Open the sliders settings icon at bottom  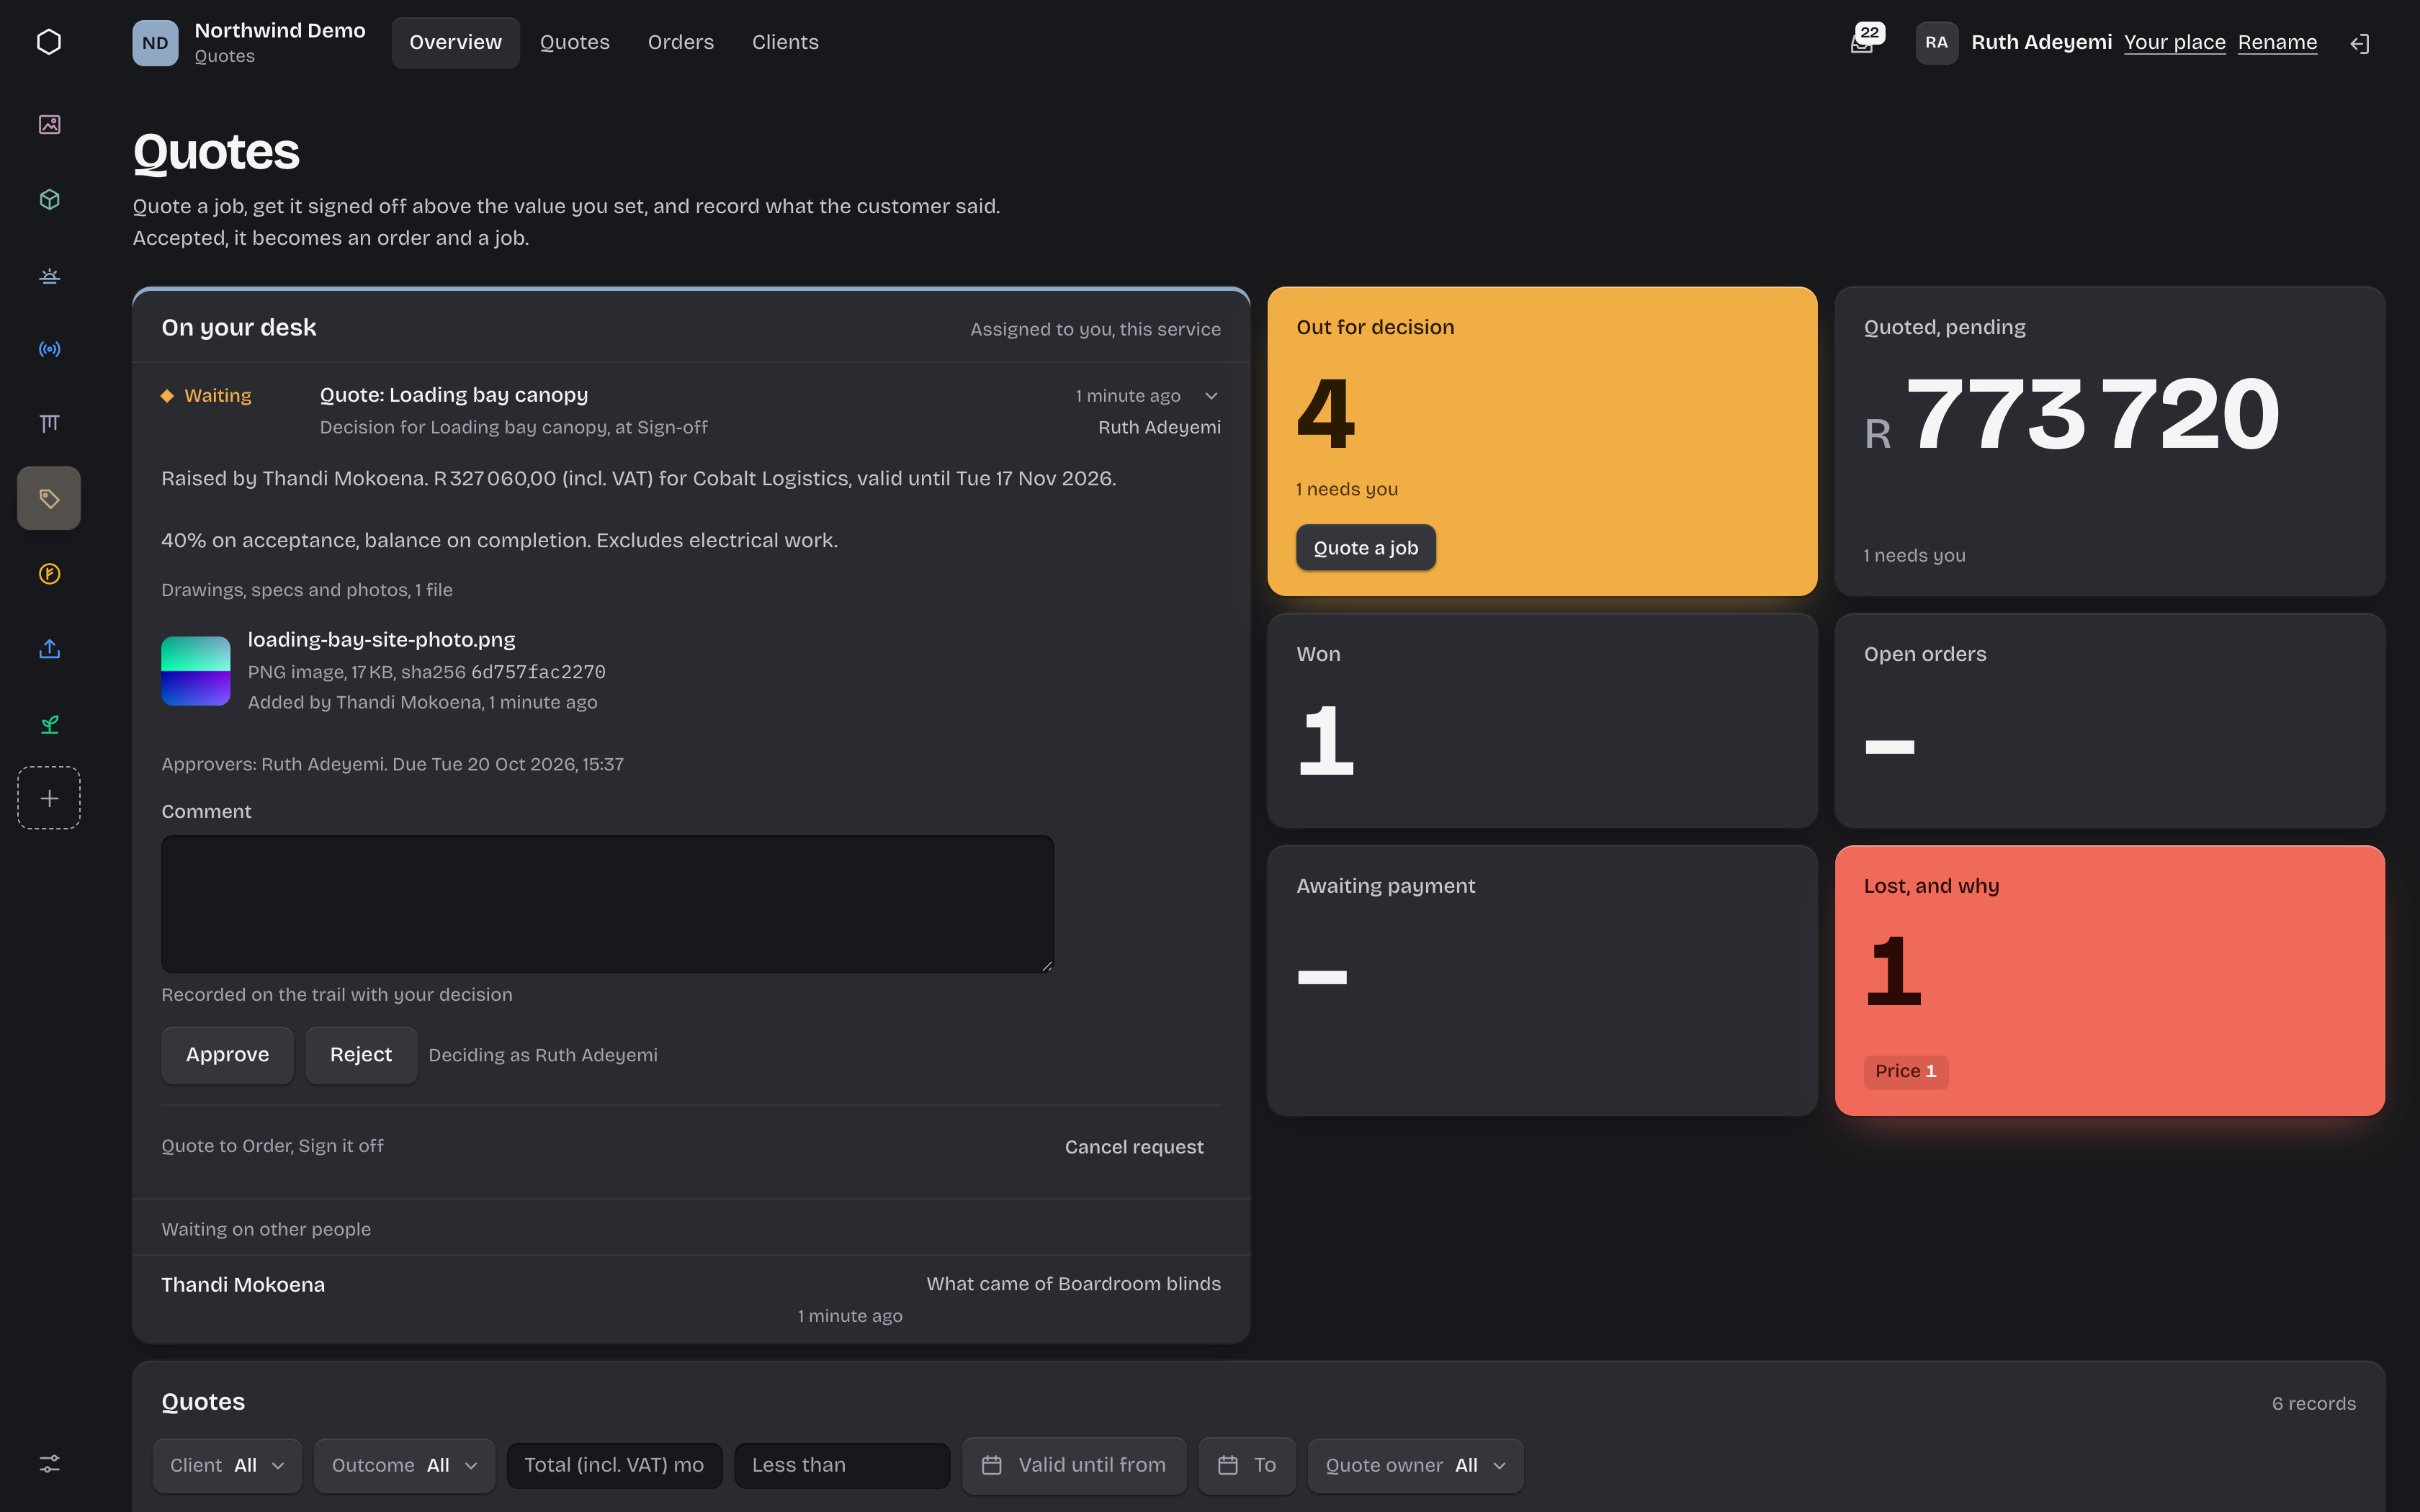49,1463
